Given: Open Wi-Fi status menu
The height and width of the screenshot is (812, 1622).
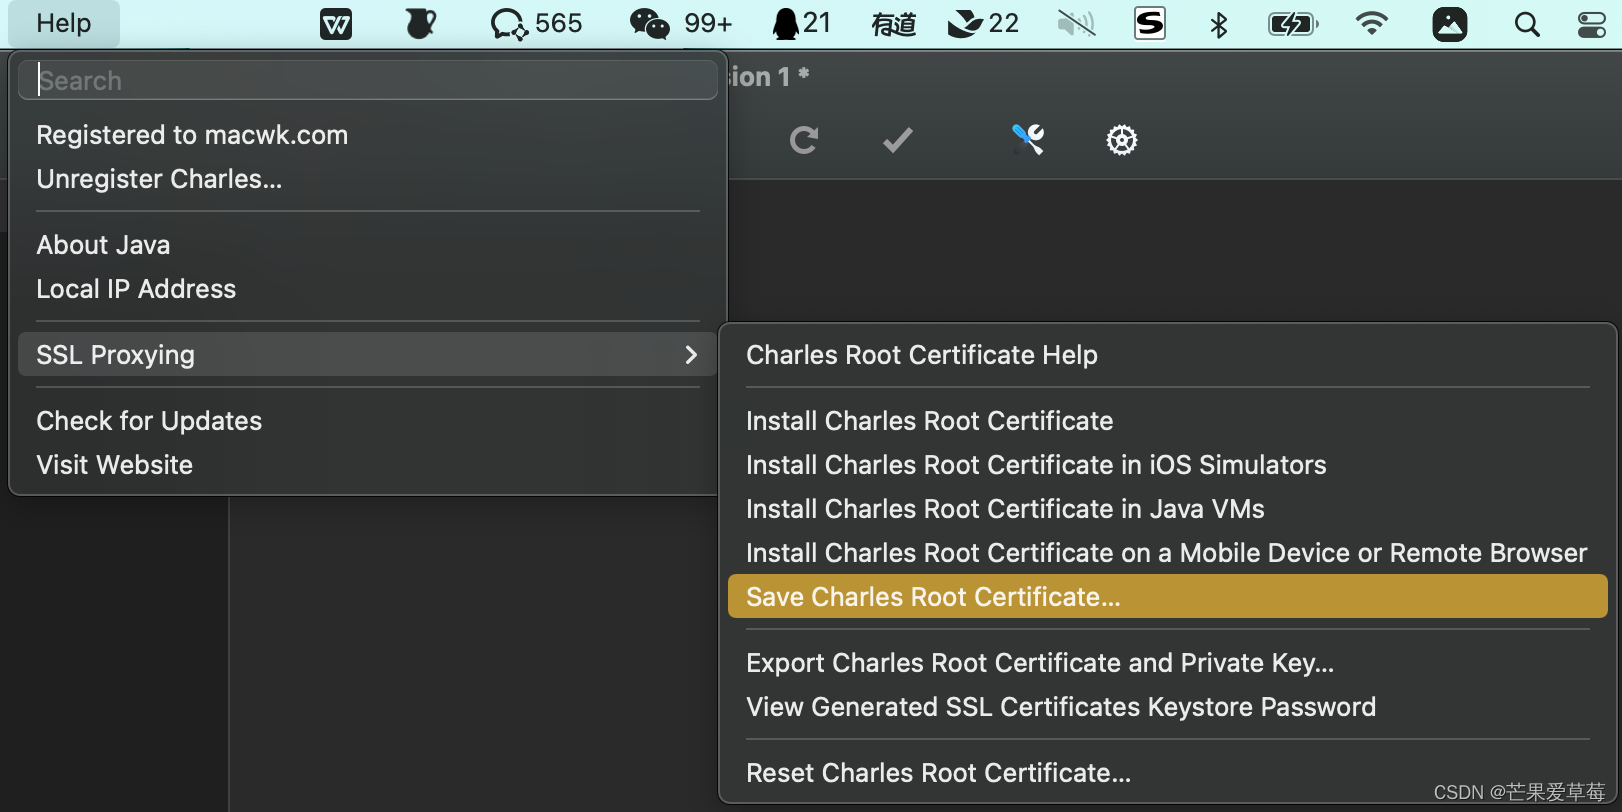Looking at the screenshot, I should (1372, 24).
